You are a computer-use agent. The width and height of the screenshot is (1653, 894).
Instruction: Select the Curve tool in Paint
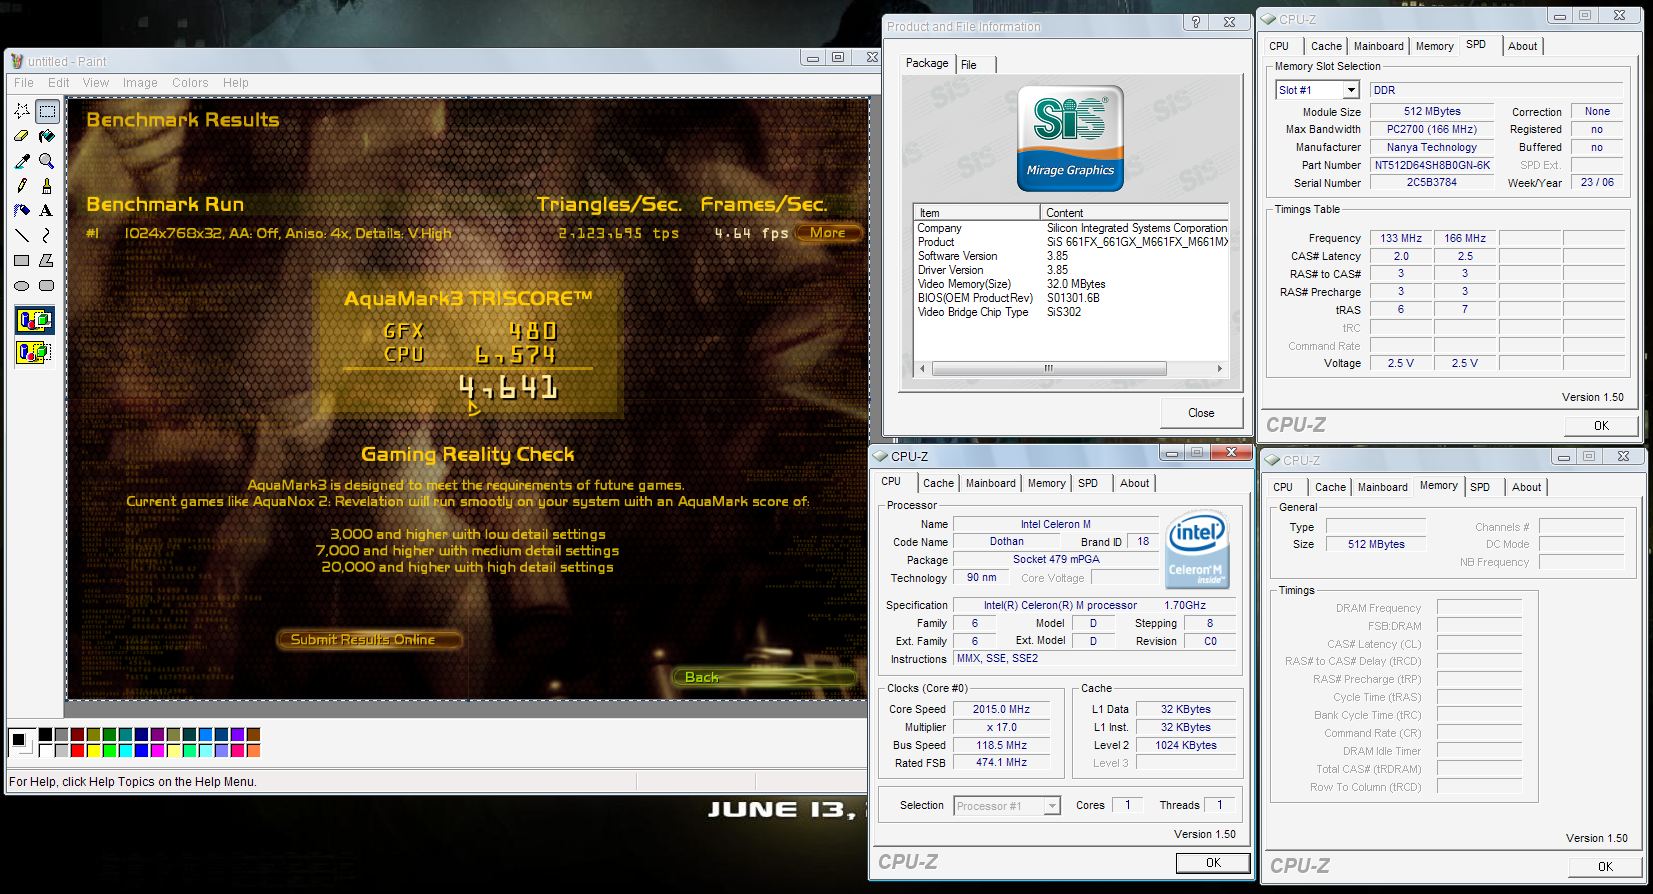tap(46, 236)
